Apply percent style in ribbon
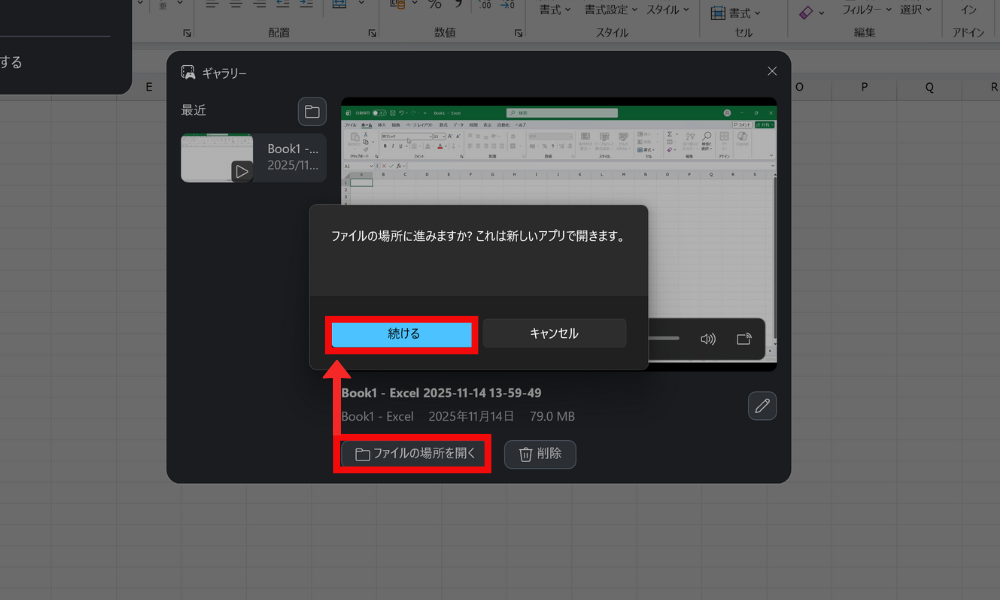The width and height of the screenshot is (1000, 600). [435, 6]
